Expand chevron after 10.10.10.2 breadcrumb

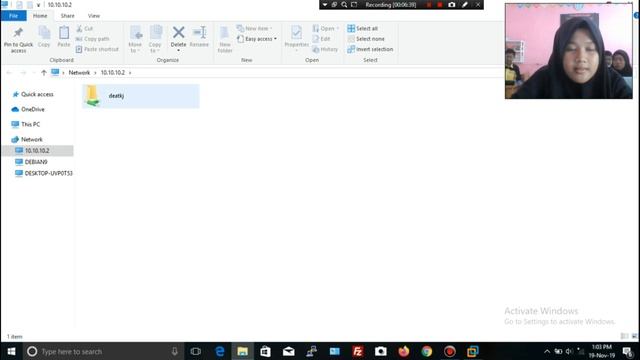pyautogui.click(x=130, y=73)
